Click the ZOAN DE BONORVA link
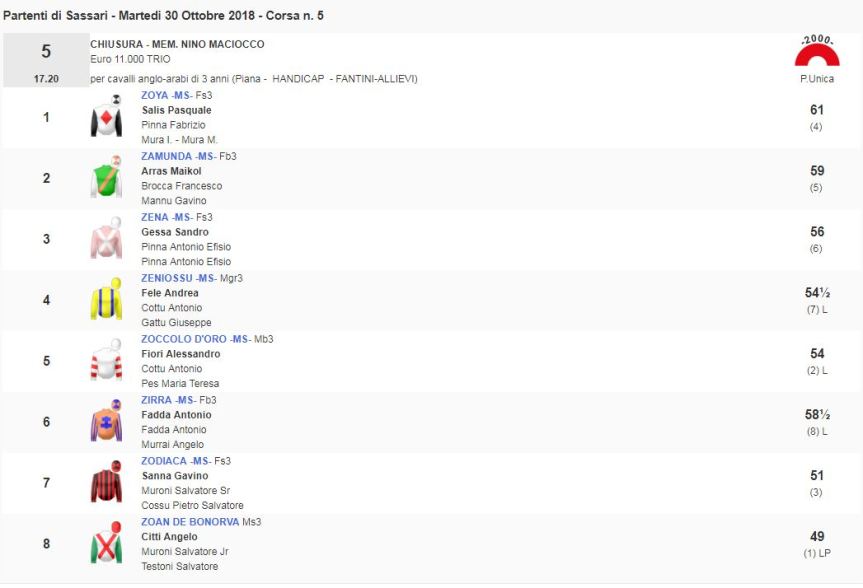Viewport: 863px width, 588px height. coord(190,522)
